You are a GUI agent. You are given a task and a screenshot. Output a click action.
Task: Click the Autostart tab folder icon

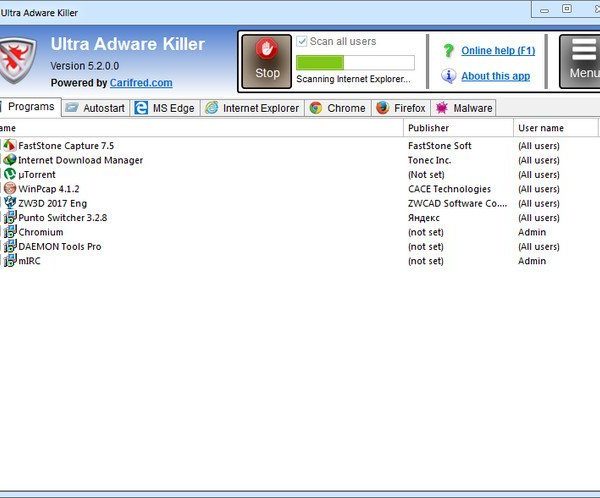click(x=72, y=108)
